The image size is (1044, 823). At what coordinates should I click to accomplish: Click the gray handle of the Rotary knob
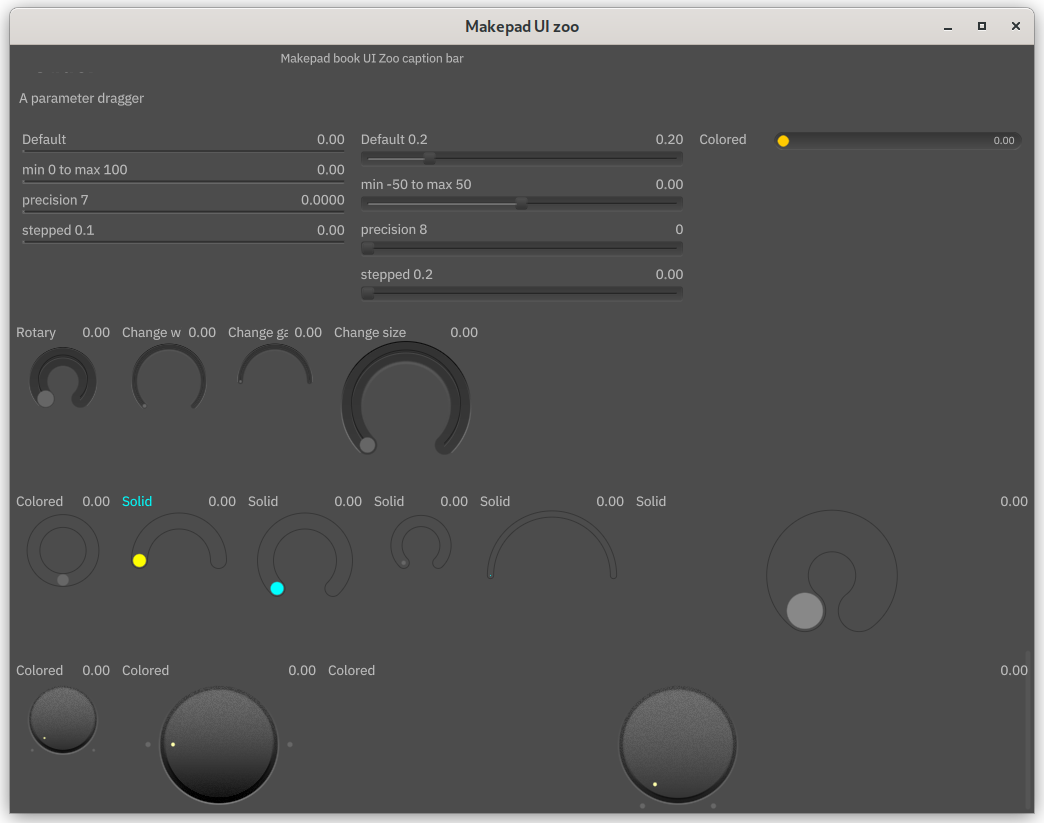point(45,399)
